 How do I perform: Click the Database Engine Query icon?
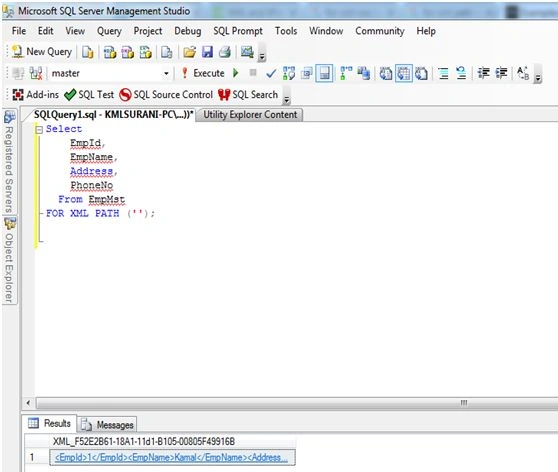[x=88, y=52]
